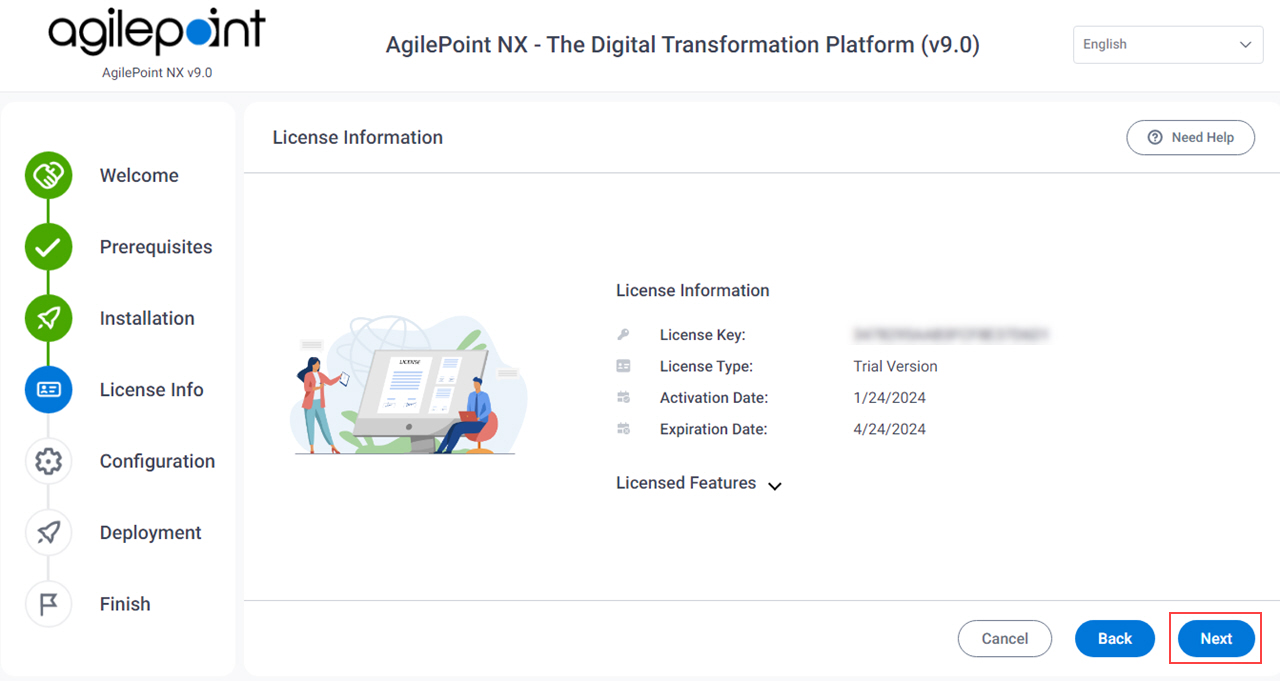
Task: Open Need Help
Action: coord(1190,138)
